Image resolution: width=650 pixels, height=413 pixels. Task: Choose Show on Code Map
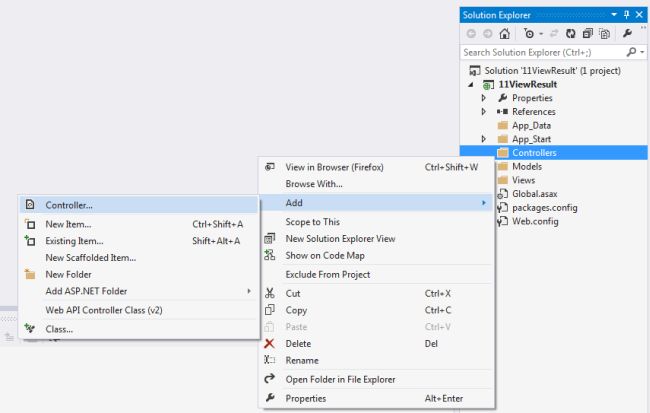[x=376, y=256]
